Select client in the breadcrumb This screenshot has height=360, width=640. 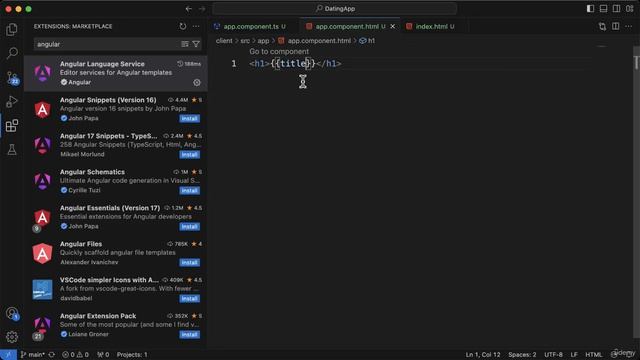click(x=224, y=41)
